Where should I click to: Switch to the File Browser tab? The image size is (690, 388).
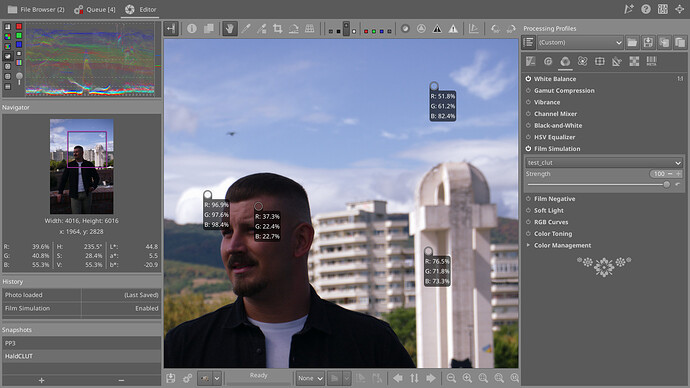36,9
